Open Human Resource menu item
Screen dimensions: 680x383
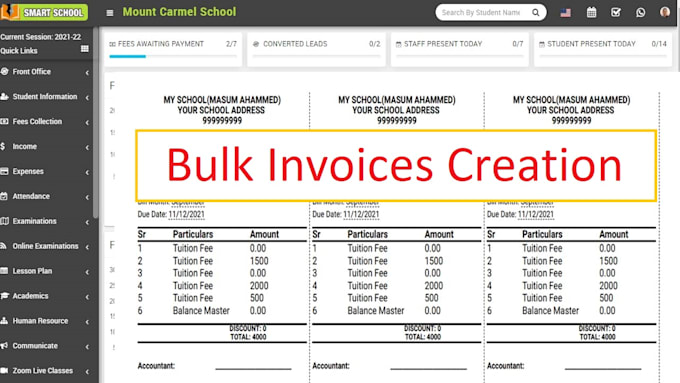coord(46,321)
